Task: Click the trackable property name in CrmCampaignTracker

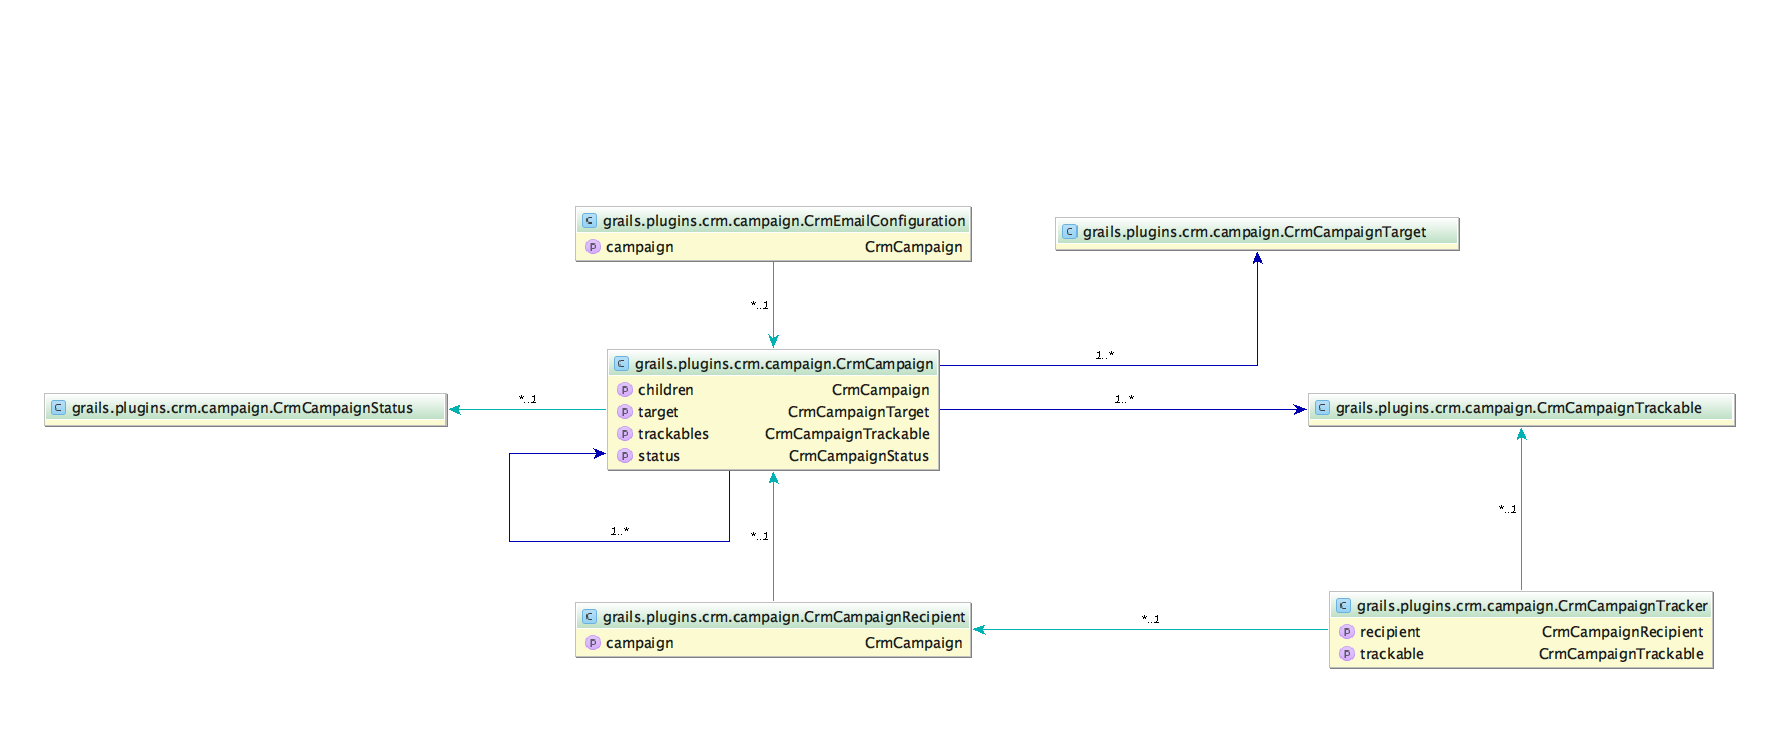Action: point(1392,654)
